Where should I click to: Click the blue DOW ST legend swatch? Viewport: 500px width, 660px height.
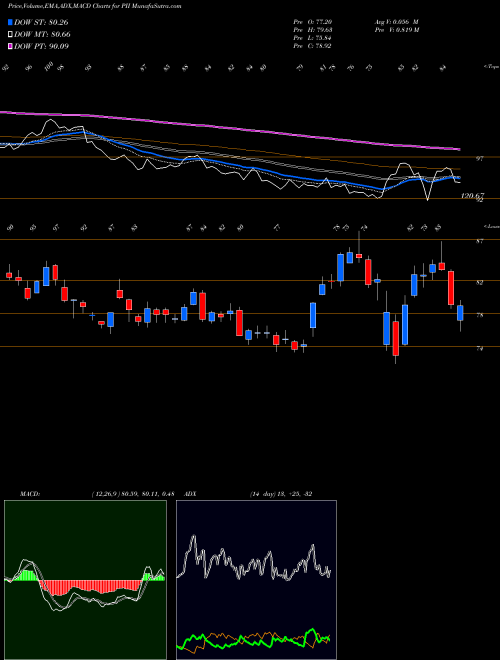pos(10,22)
